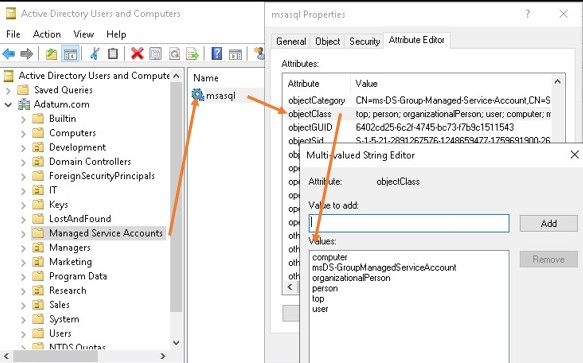Select organizationalPerson in Values list
This screenshot has width=583, height=363.
[x=351, y=278]
